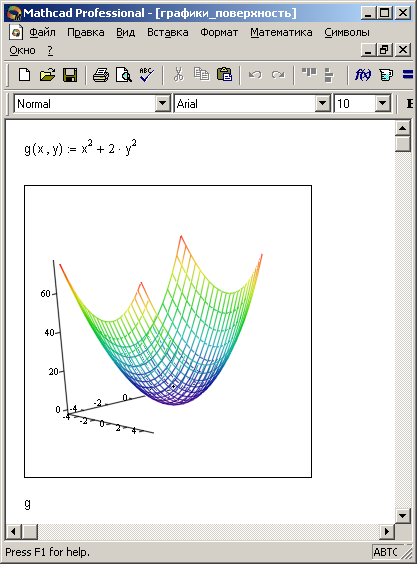This screenshot has width=417, height=564.
Task: Restore the inner document window
Action: tap(384, 50)
